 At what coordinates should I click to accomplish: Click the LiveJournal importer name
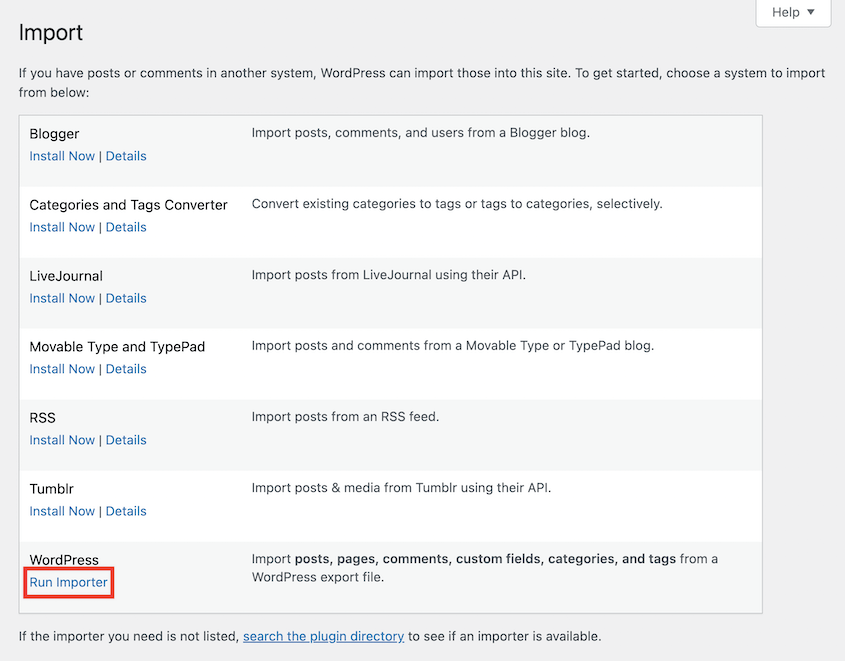click(x=66, y=276)
